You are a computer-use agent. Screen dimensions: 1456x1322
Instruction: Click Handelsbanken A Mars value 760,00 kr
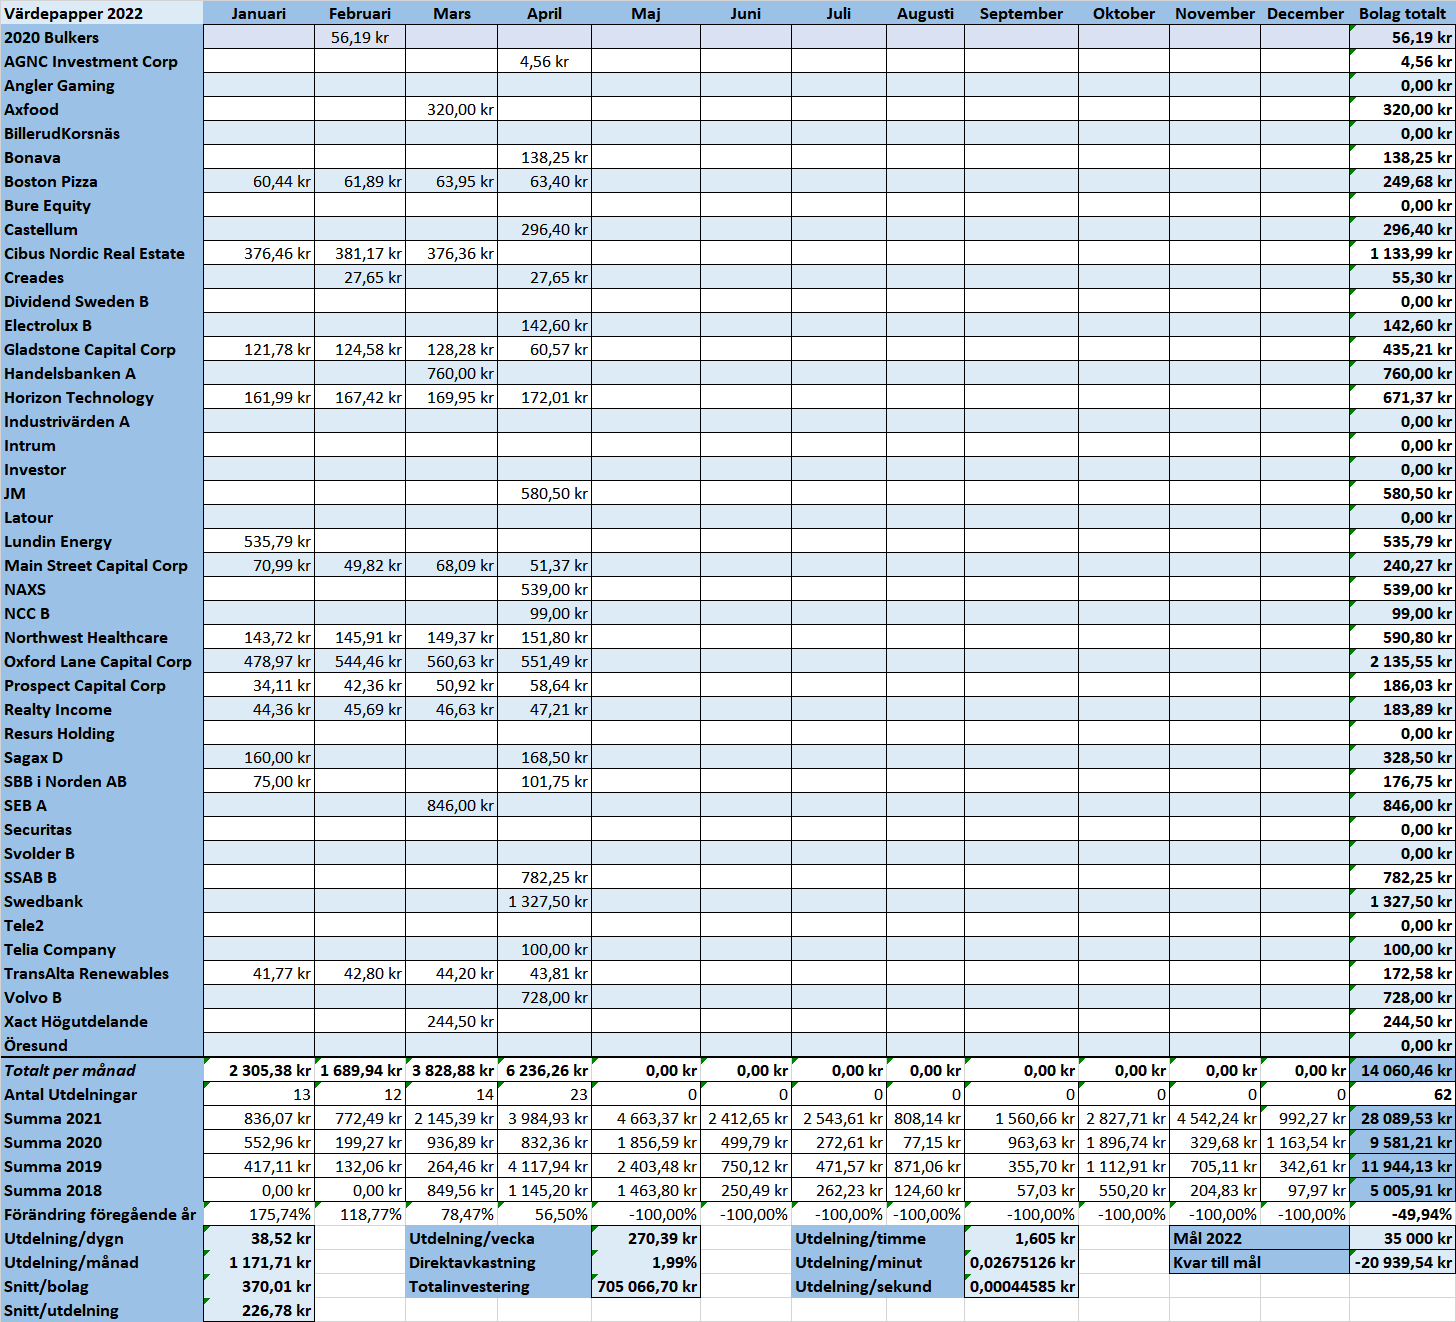452,373
